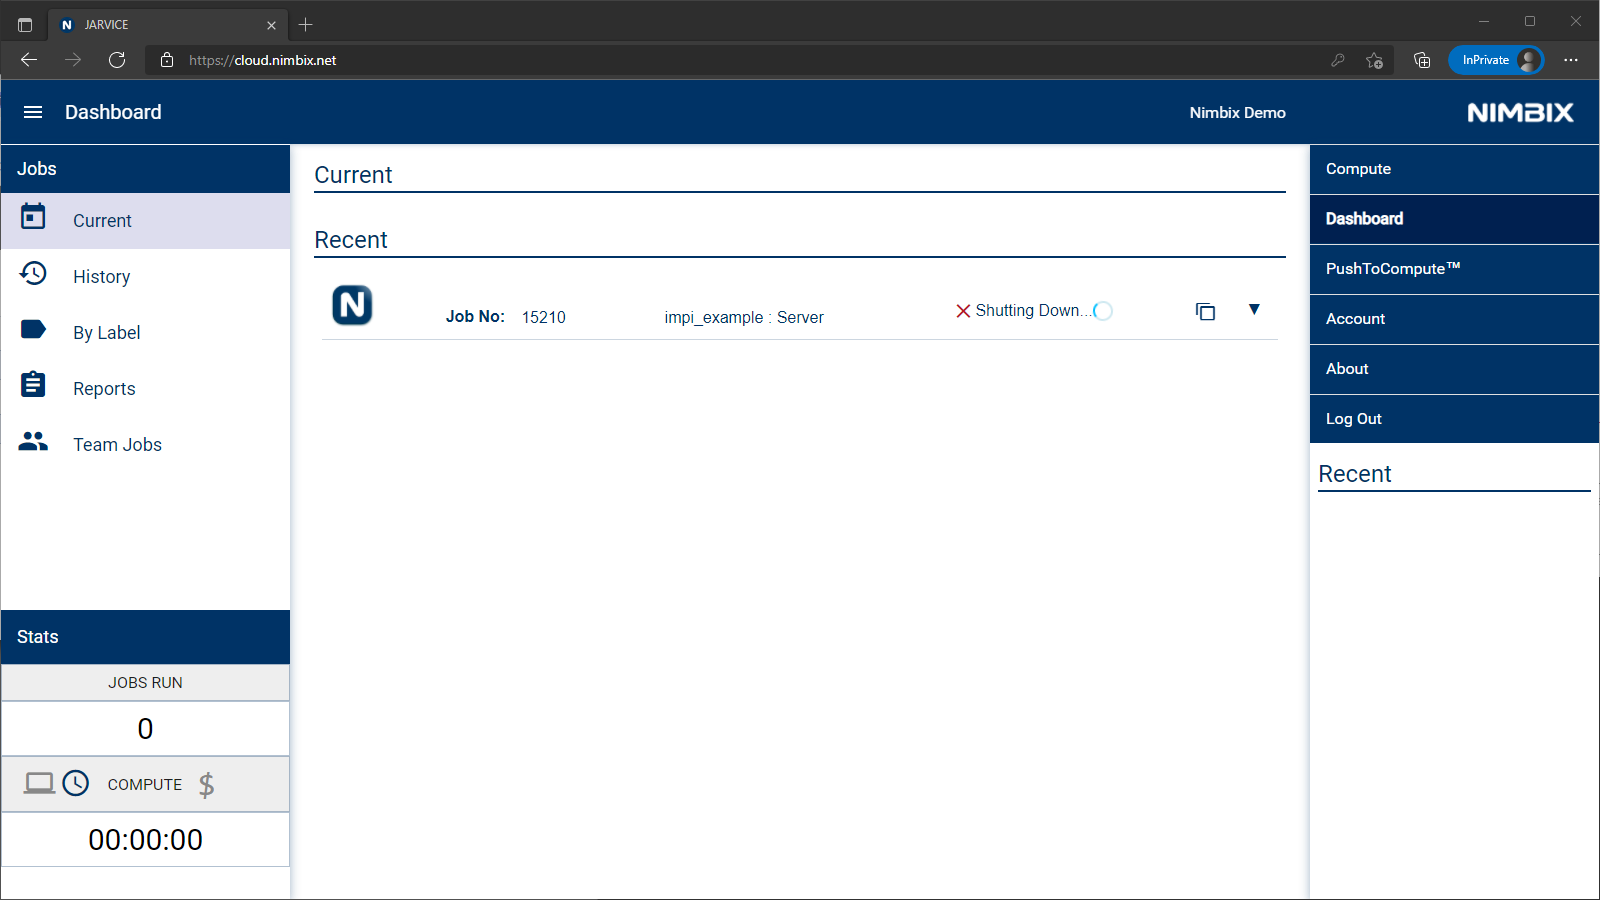Click the Nimbix Demo user label
This screenshot has width=1600, height=900.
tap(1237, 113)
